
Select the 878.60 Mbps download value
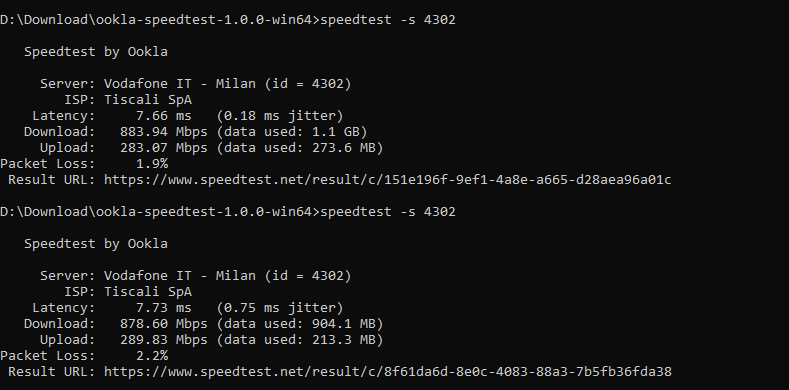164,324
